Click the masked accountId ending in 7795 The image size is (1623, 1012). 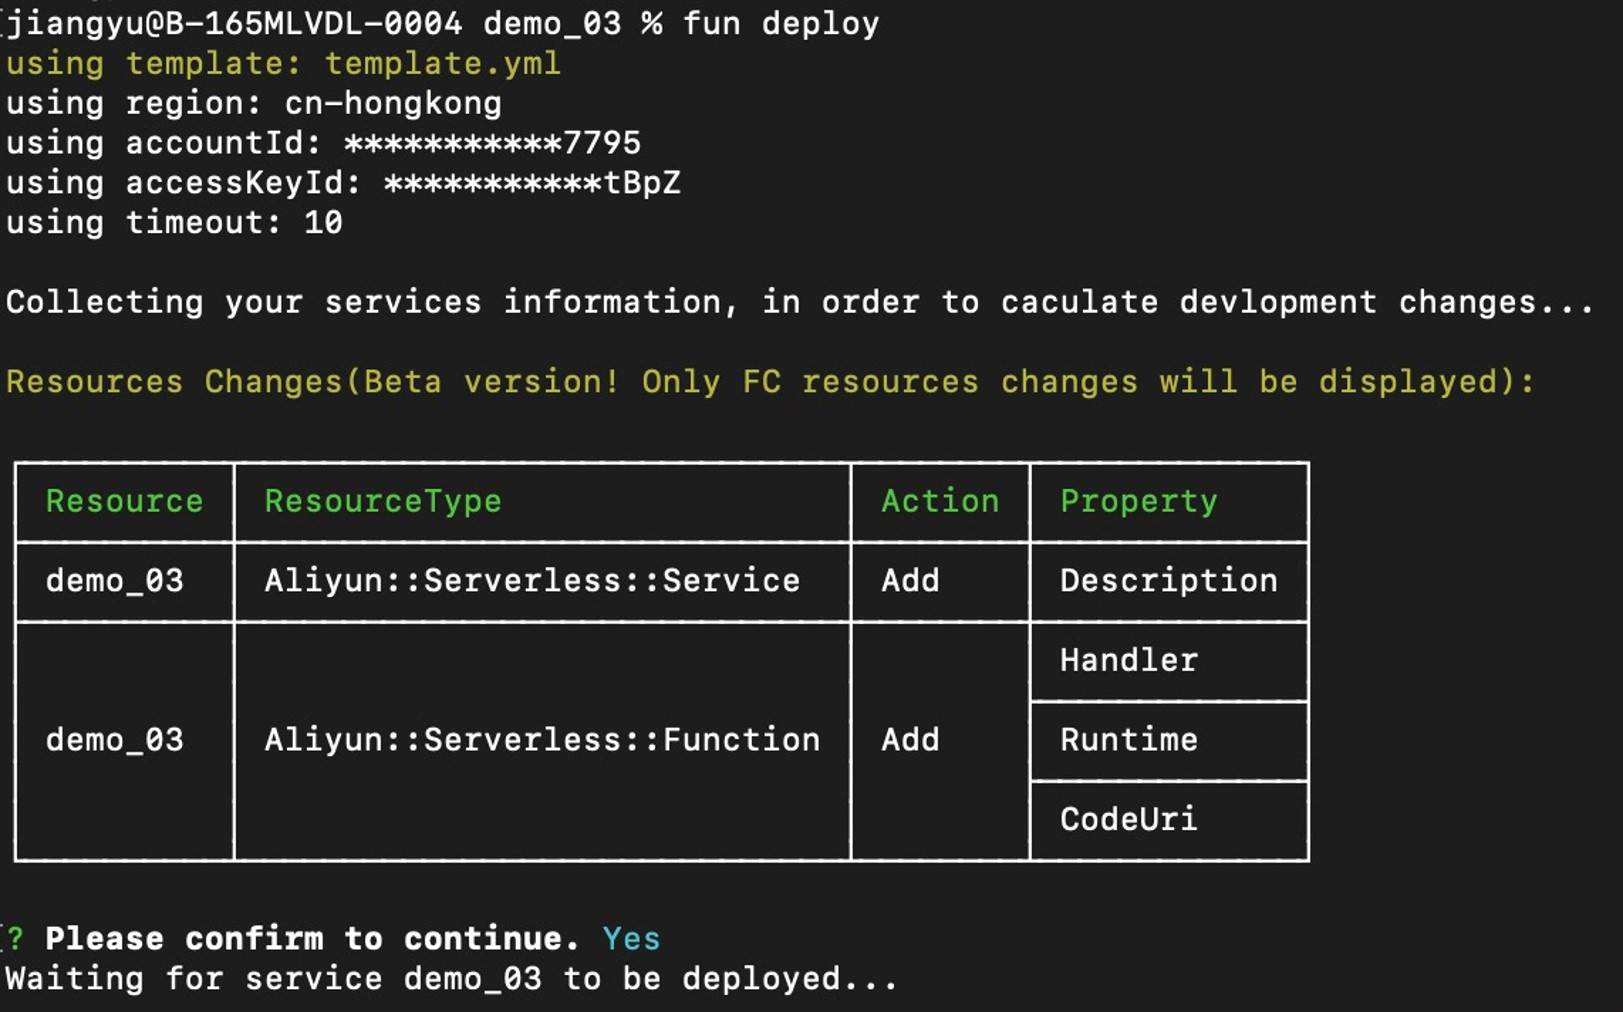492,143
